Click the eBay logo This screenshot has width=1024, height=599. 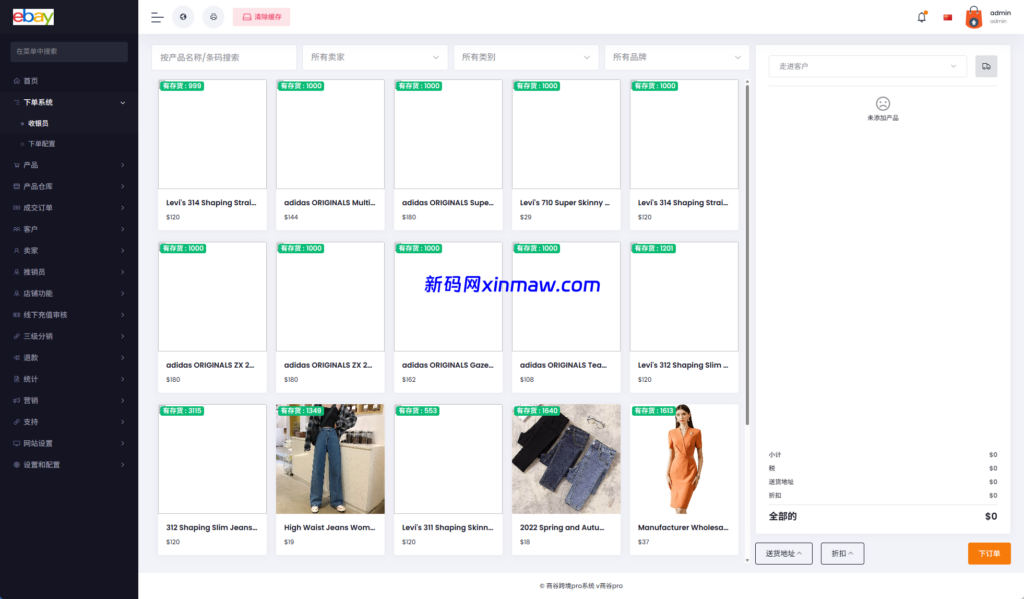(33, 17)
